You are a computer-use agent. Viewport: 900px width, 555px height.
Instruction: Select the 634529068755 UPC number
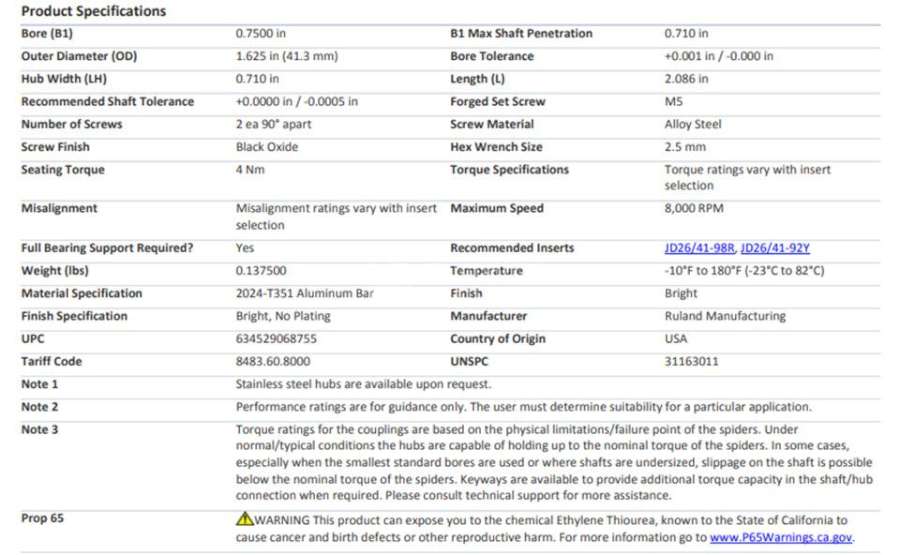point(276,339)
